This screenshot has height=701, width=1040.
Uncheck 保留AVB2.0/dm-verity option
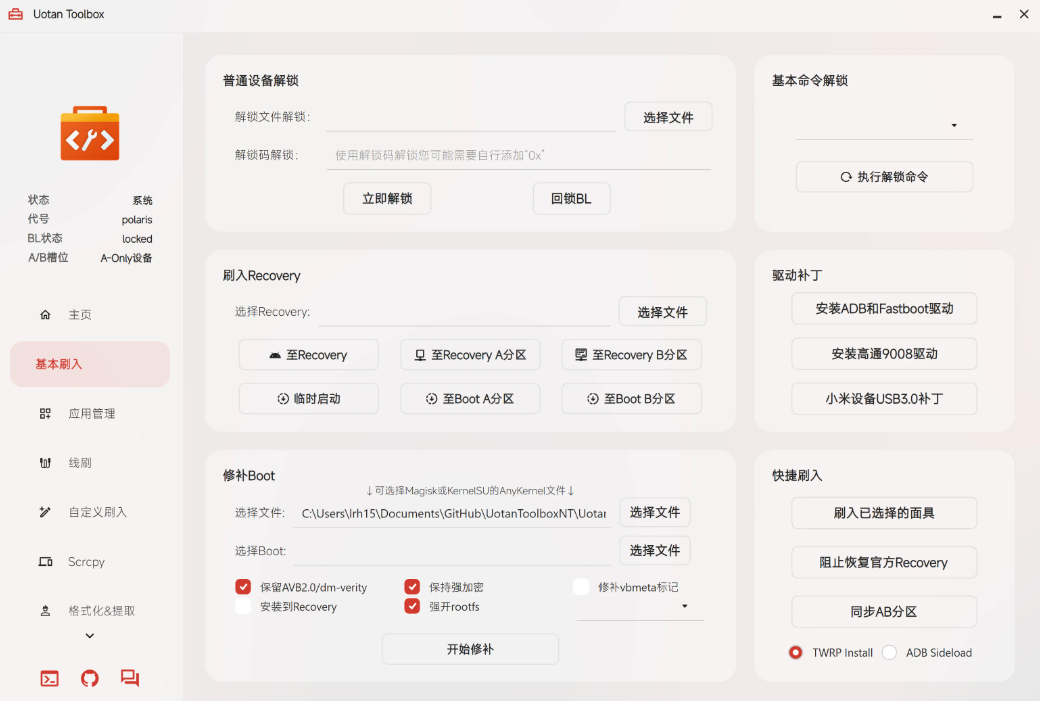coord(243,587)
